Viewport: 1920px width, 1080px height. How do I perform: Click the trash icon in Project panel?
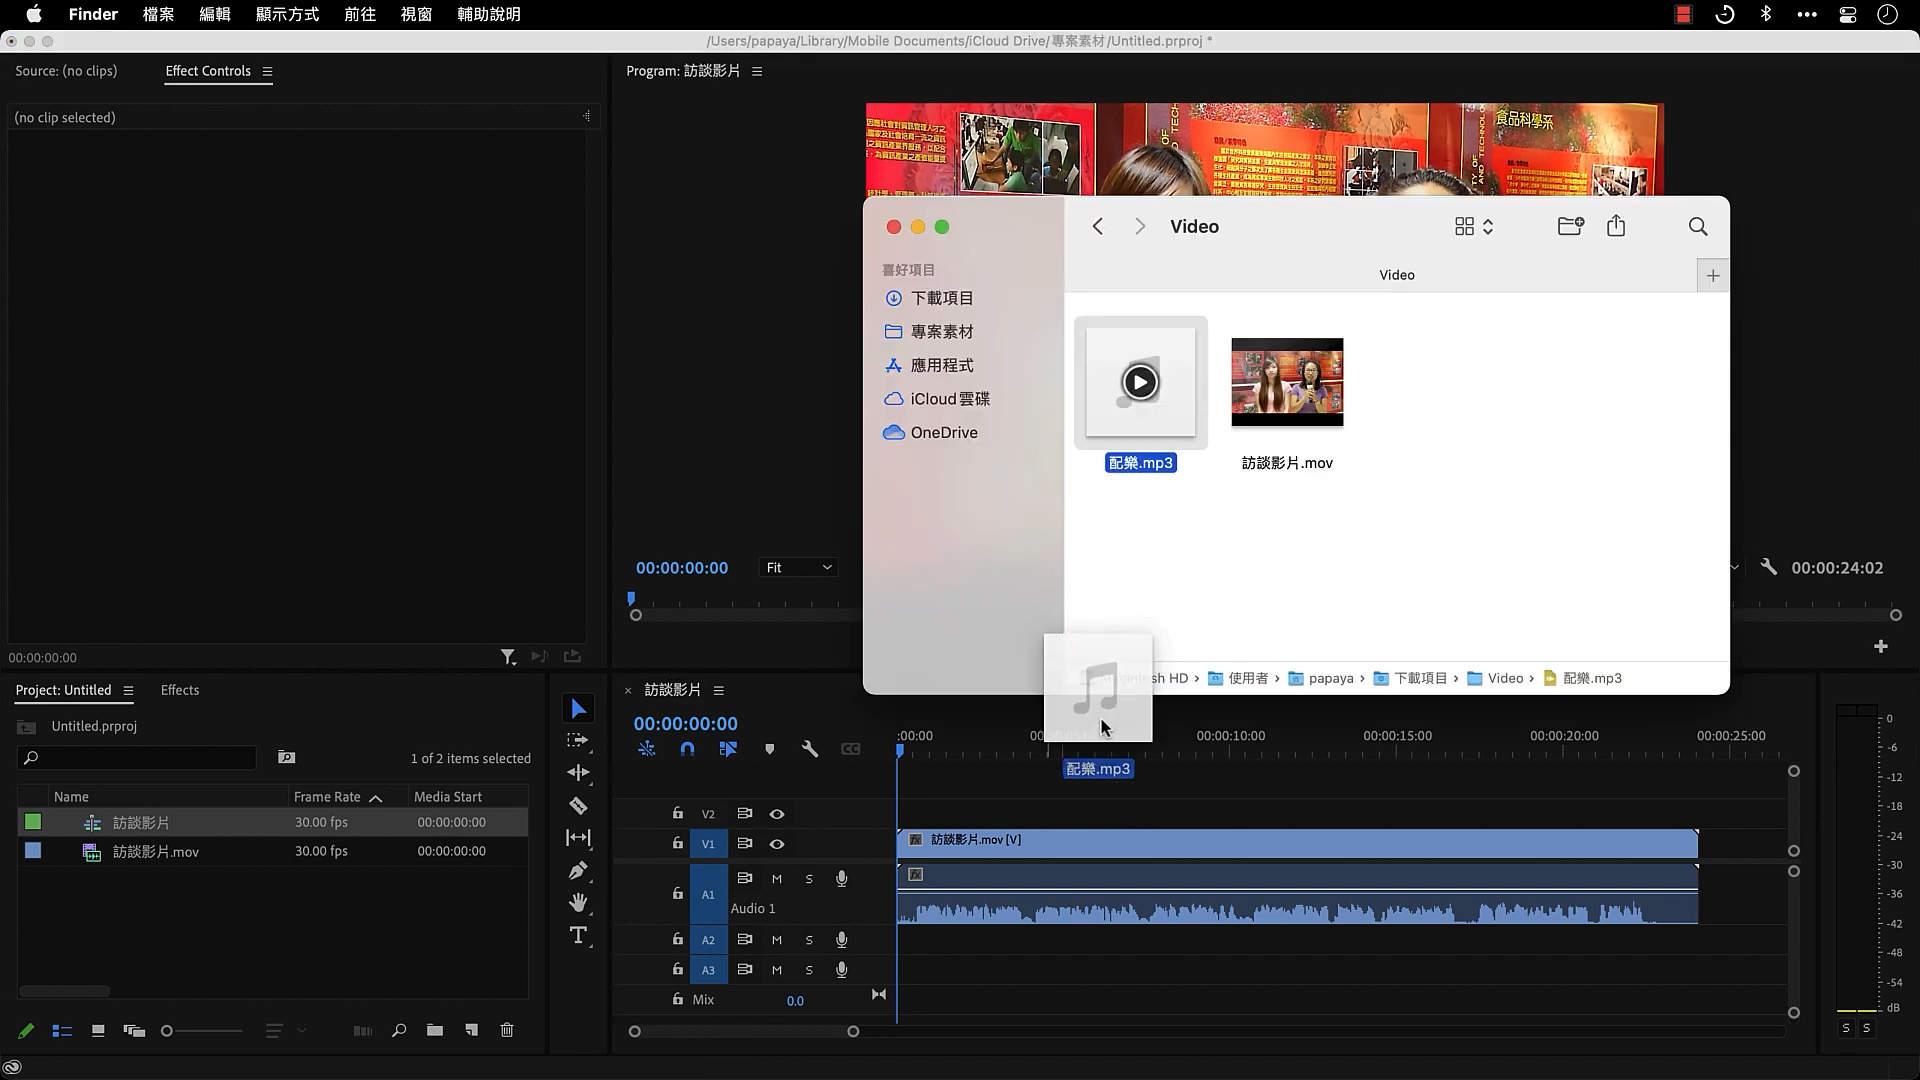tap(507, 1030)
